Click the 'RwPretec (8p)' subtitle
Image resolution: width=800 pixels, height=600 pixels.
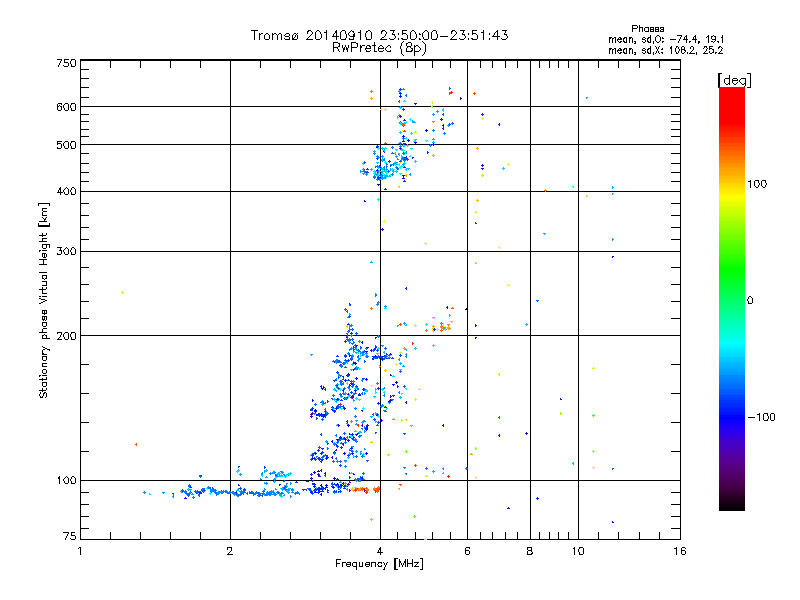pos(380,48)
